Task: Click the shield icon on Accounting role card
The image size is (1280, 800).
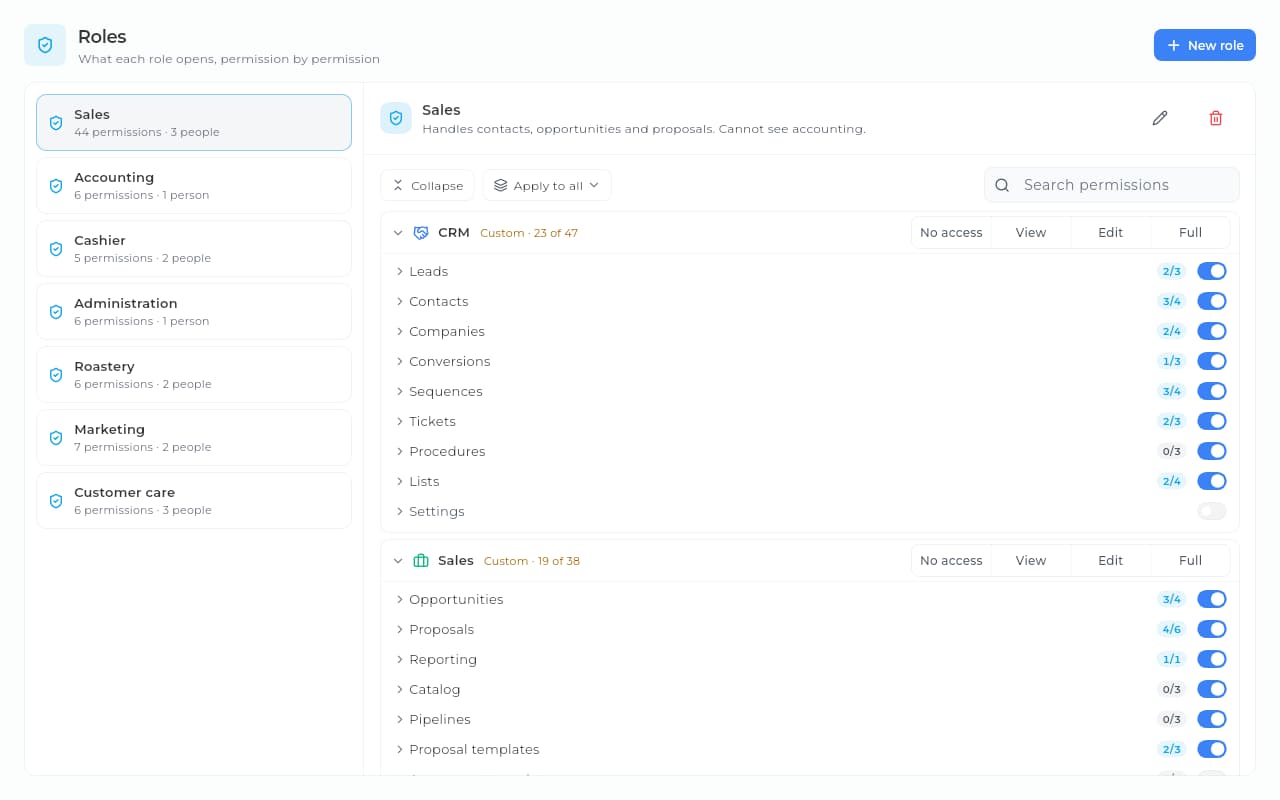Action: (56, 186)
